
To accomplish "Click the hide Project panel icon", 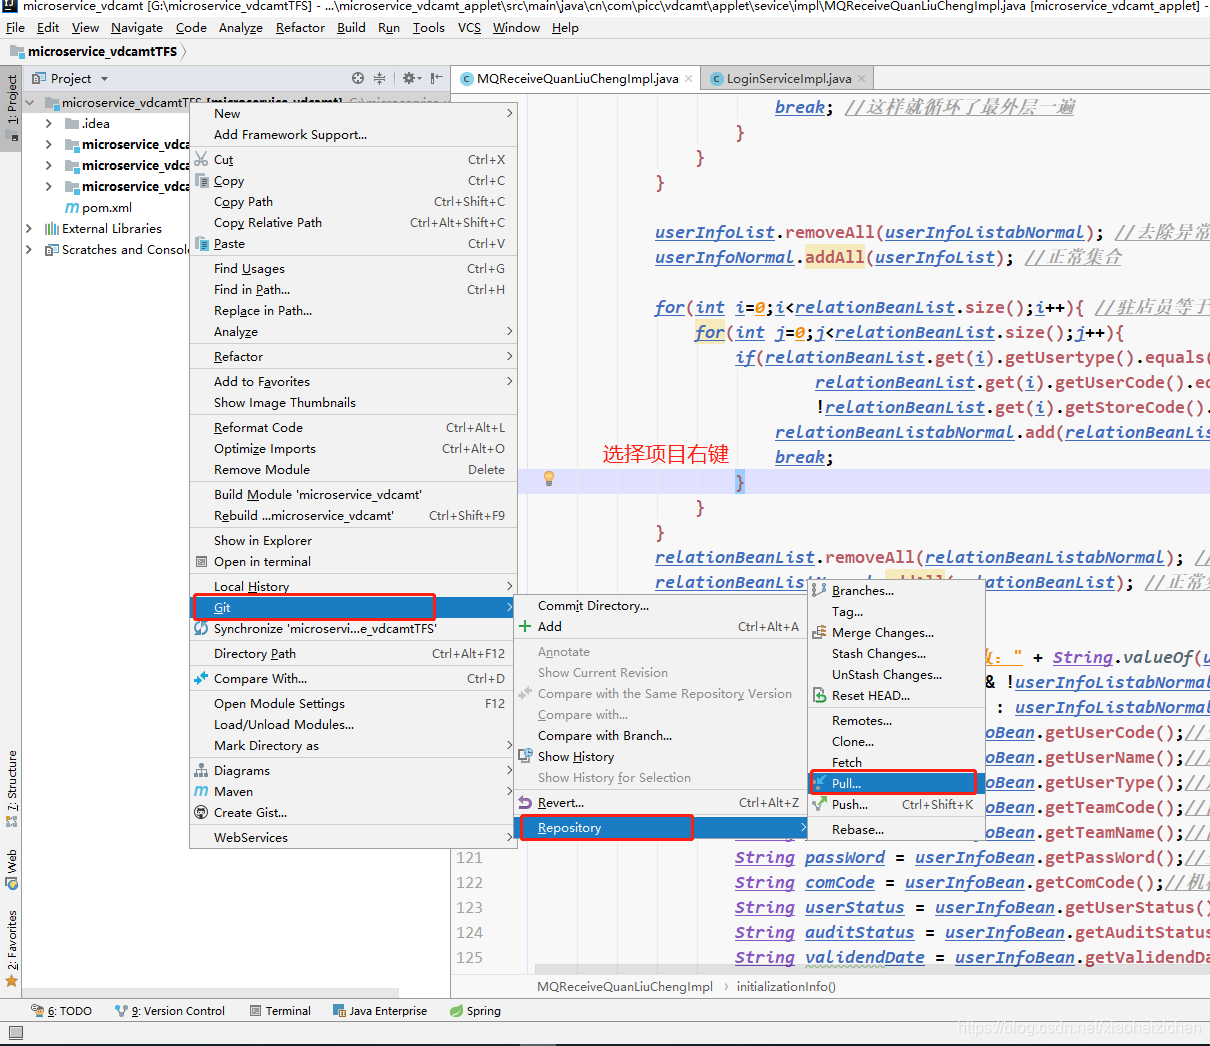I will pyautogui.click(x=436, y=78).
